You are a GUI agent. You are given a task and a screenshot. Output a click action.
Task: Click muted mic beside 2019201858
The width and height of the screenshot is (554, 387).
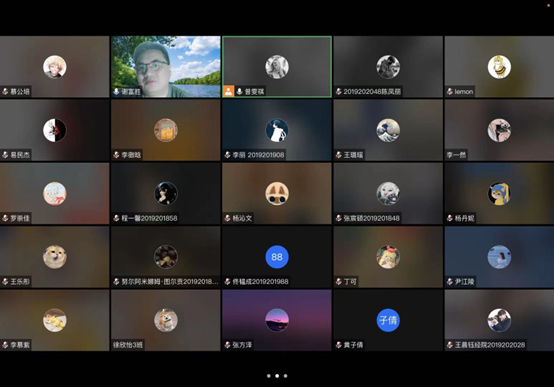click(x=116, y=218)
